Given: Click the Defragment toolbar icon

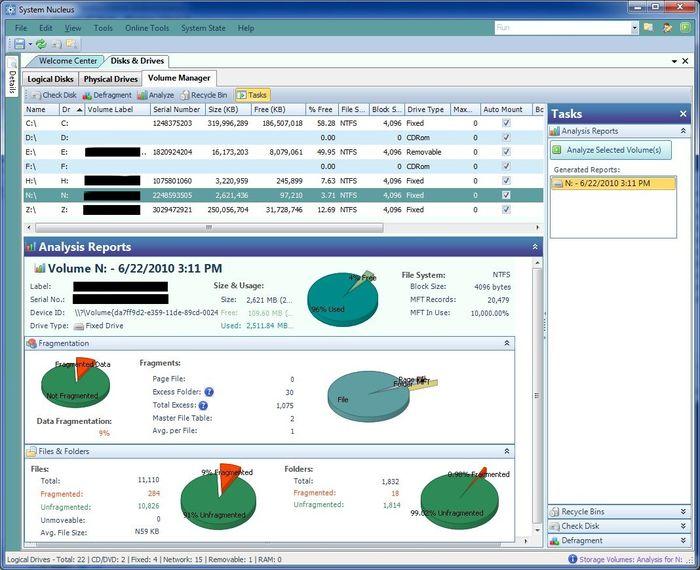Looking at the screenshot, I should [x=87, y=95].
